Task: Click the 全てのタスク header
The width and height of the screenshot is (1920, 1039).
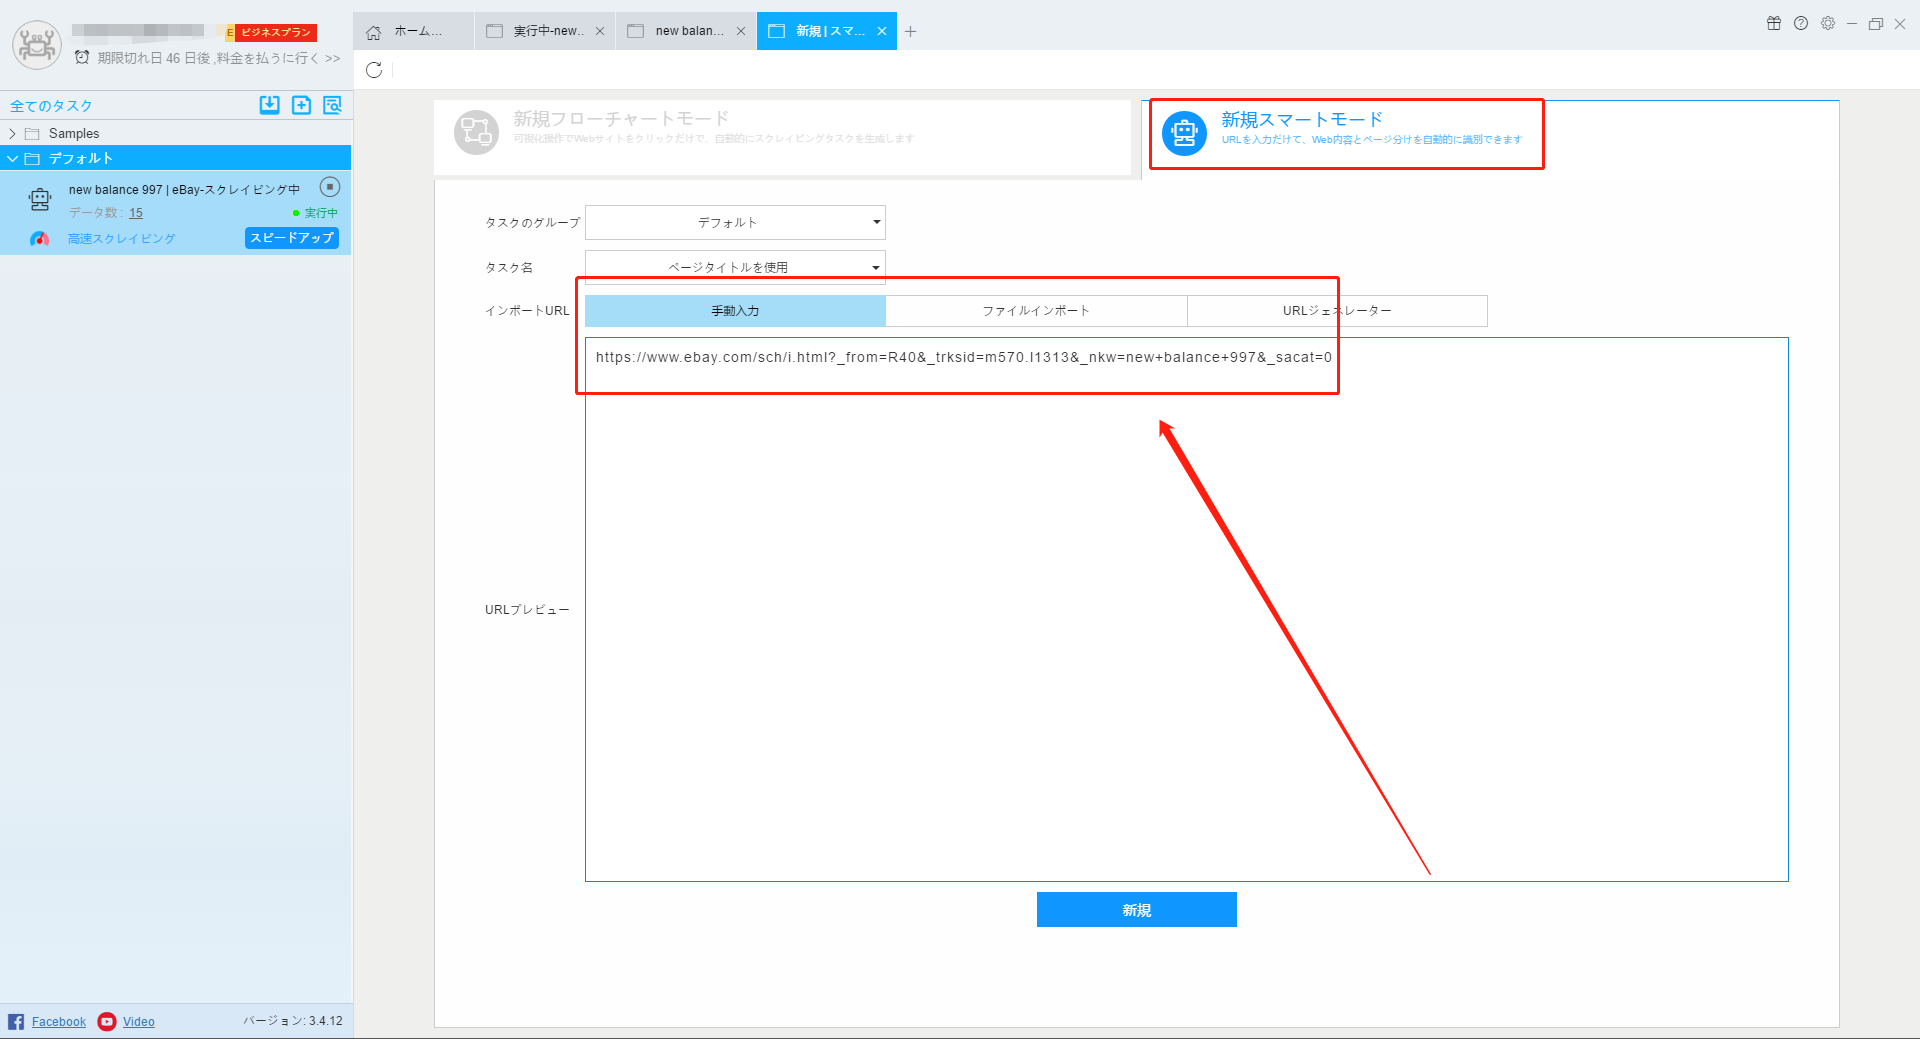Action: tap(51, 106)
